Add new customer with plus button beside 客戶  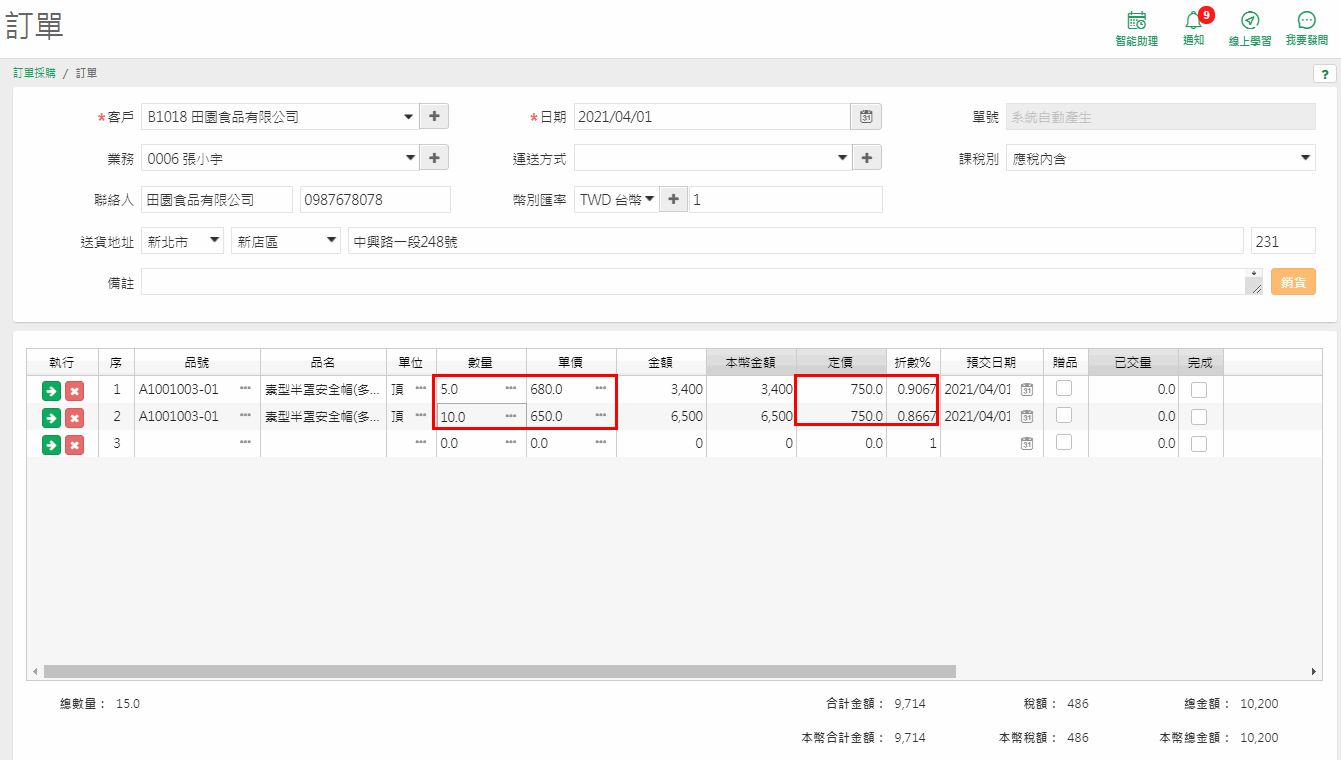click(x=434, y=117)
